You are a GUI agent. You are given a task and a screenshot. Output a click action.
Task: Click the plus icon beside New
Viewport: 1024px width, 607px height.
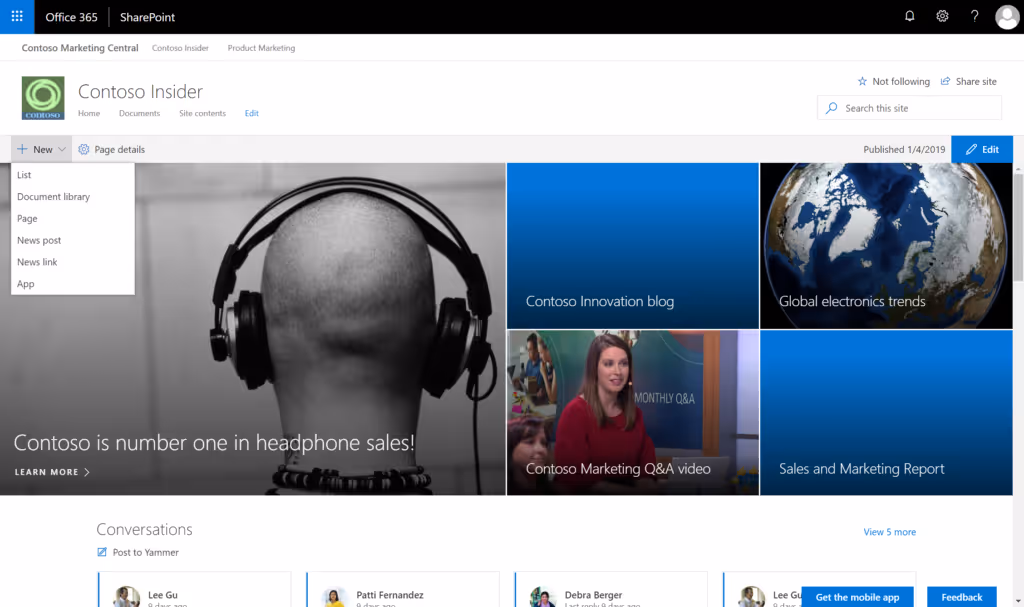click(22, 150)
